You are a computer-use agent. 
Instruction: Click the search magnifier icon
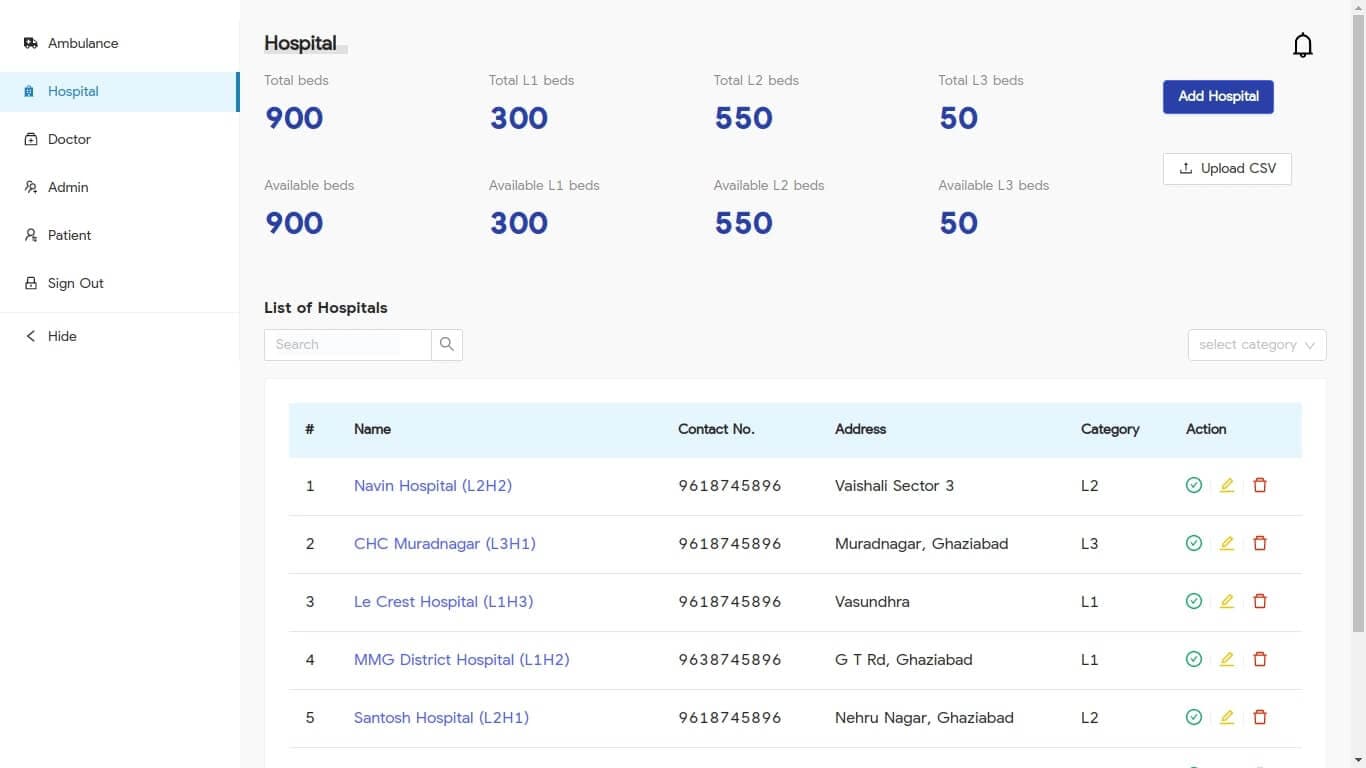(x=447, y=344)
